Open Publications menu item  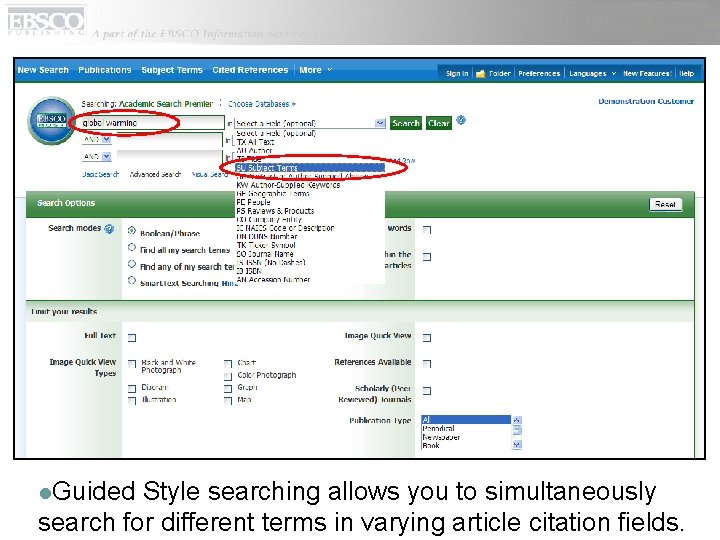click(x=105, y=70)
